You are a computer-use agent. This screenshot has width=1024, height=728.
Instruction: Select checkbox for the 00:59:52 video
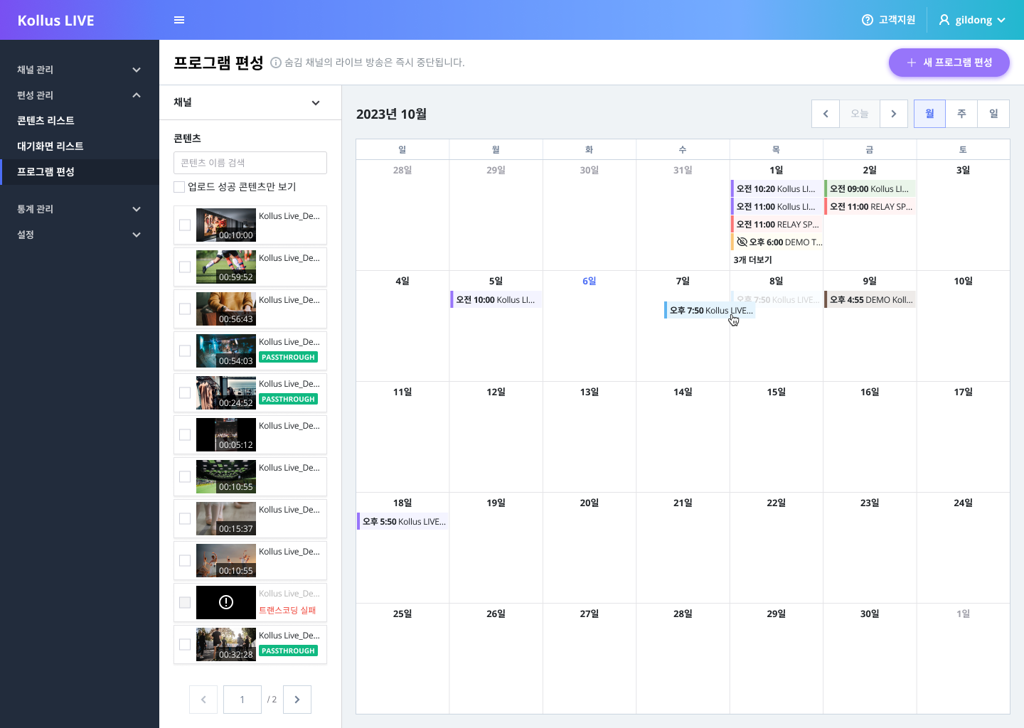point(185,267)
